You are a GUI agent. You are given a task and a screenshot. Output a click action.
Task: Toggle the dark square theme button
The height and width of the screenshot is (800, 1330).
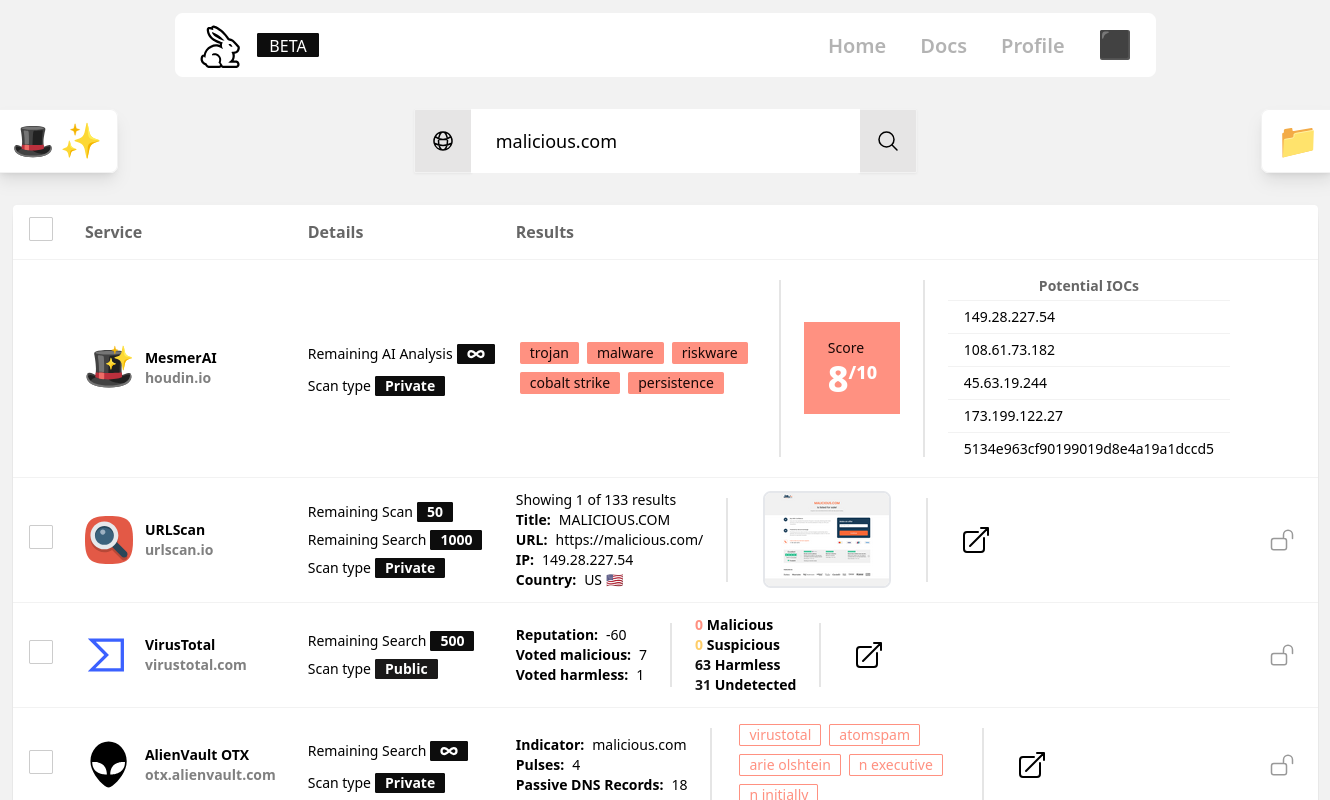click(x=1115, y=45)
